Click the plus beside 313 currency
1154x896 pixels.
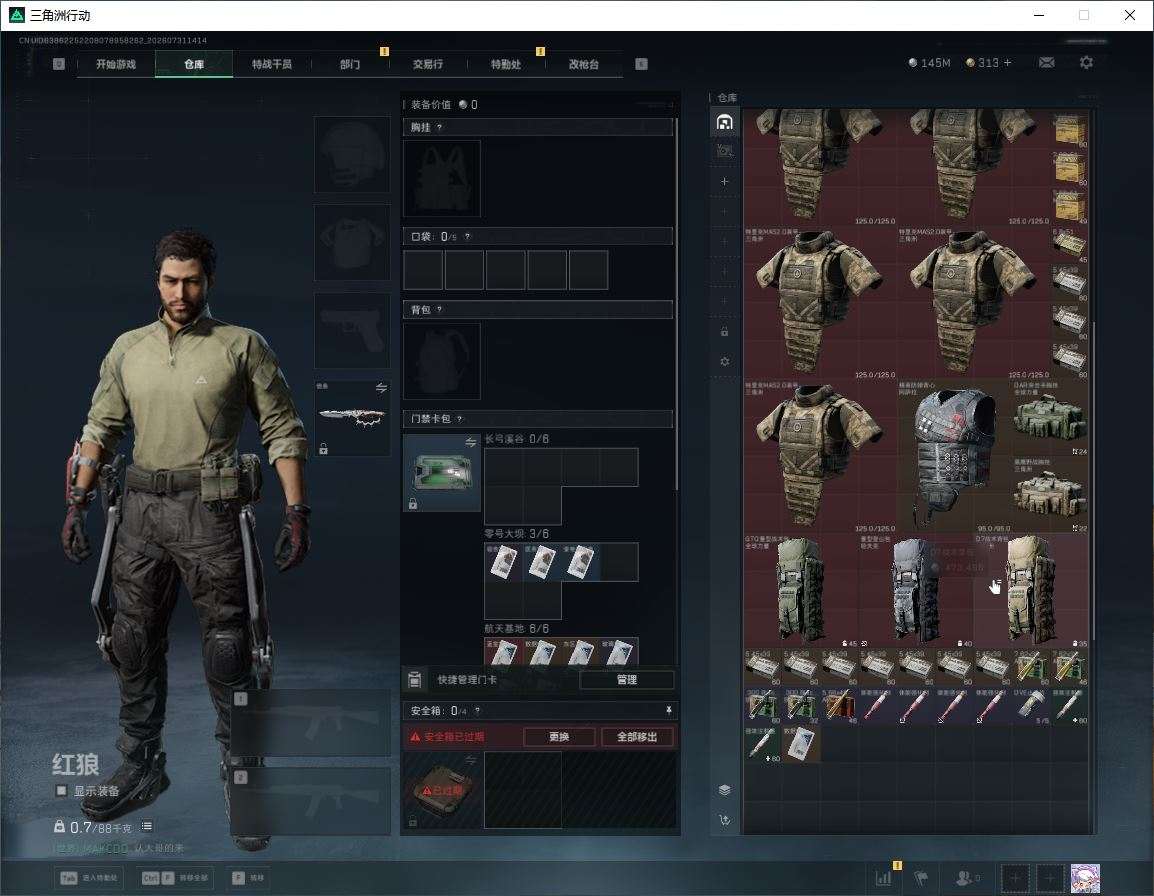[x=1008, y=63]
